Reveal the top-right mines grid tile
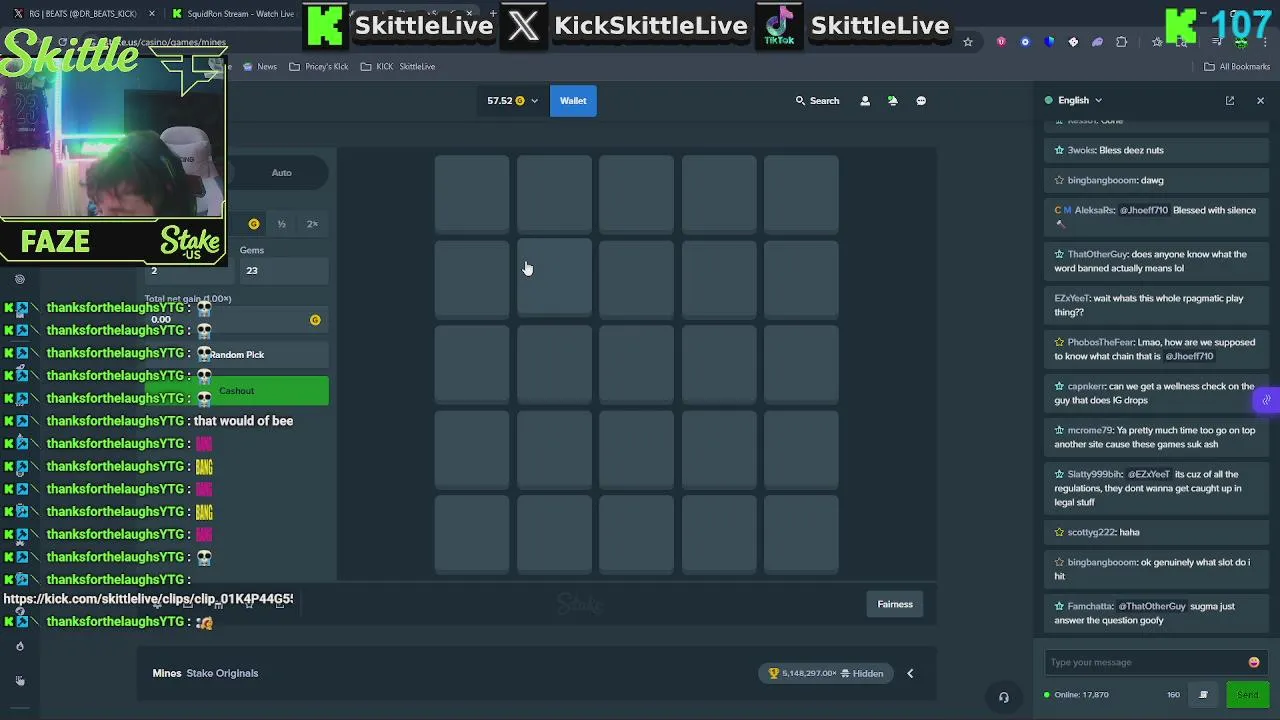Viewport: 1280px width, 720px height. 801,194
